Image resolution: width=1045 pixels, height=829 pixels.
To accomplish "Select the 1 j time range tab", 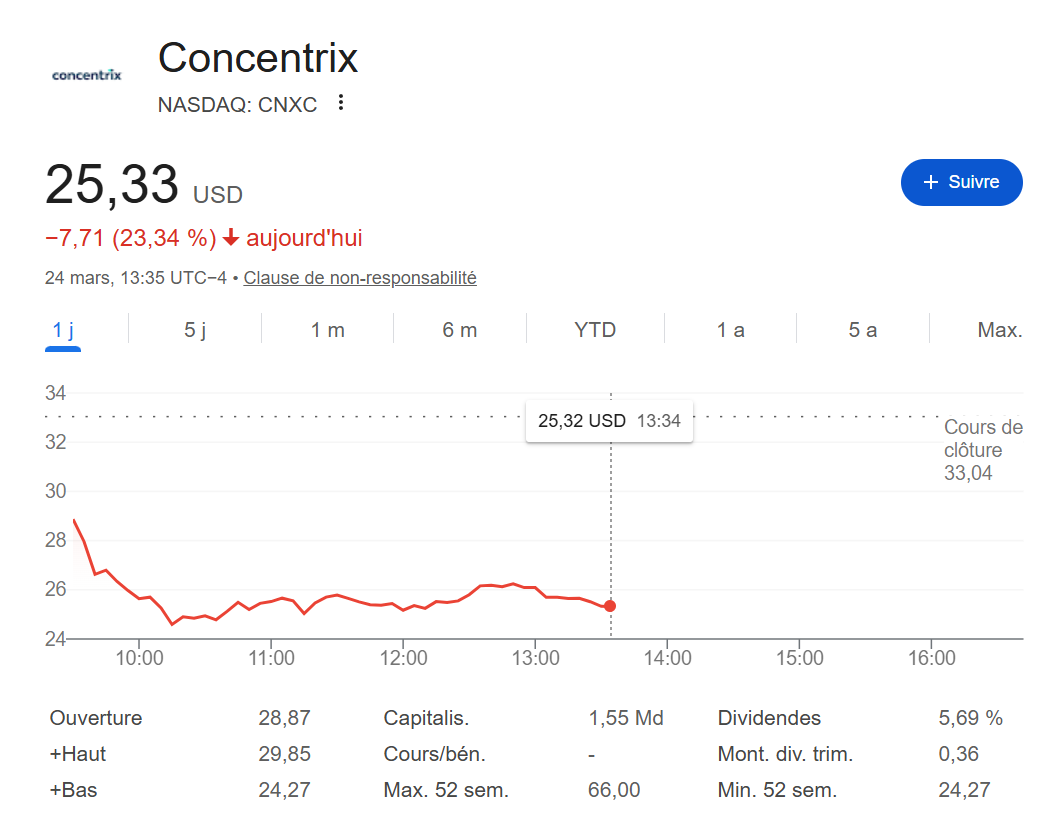I will point(63,330).
